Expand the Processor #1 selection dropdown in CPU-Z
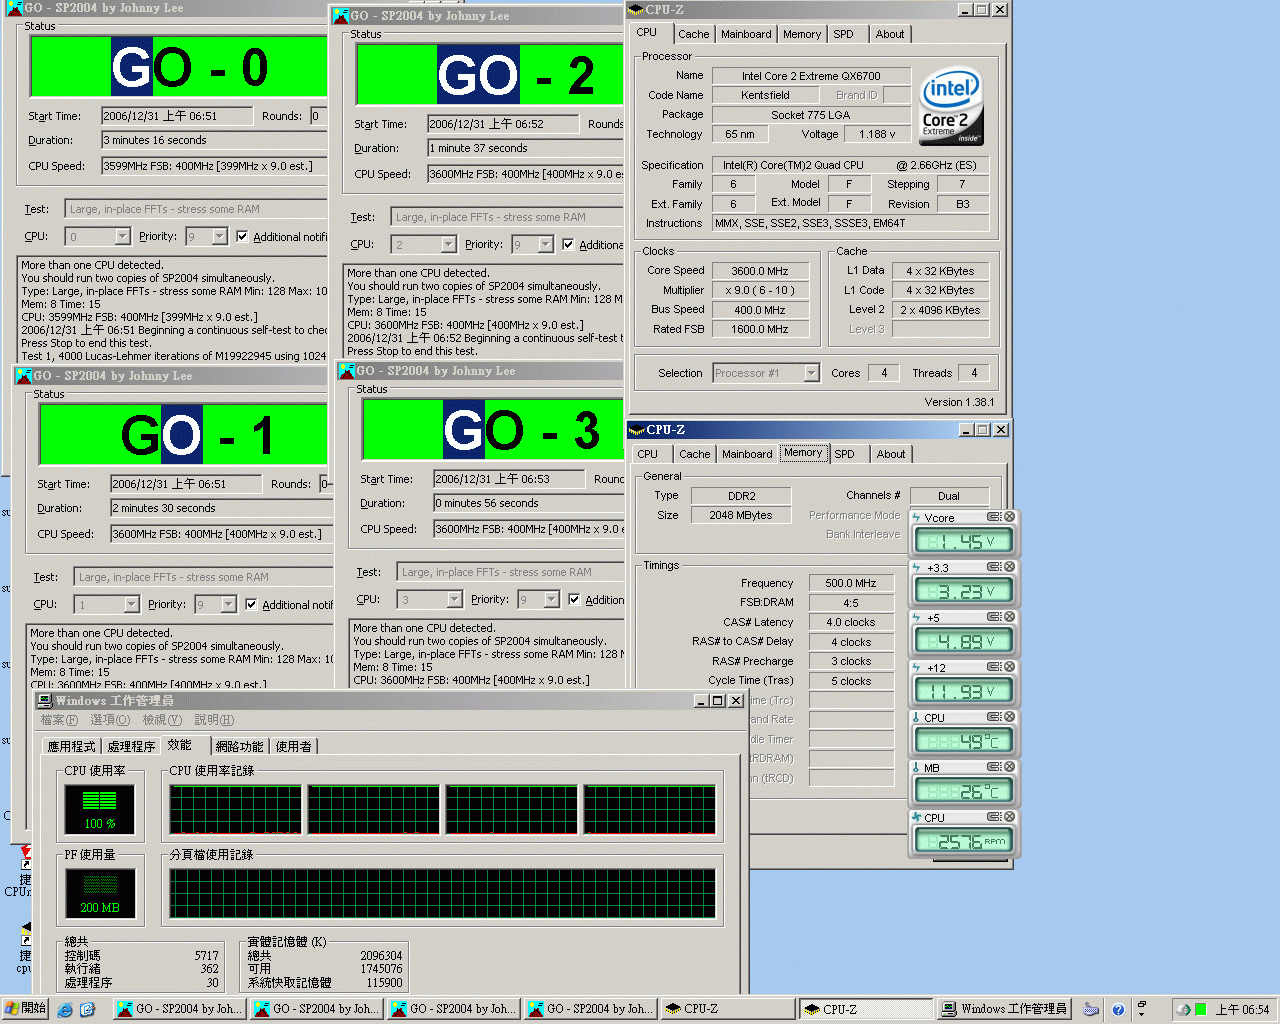1280x1024 pixels. (x=811, y=373)
